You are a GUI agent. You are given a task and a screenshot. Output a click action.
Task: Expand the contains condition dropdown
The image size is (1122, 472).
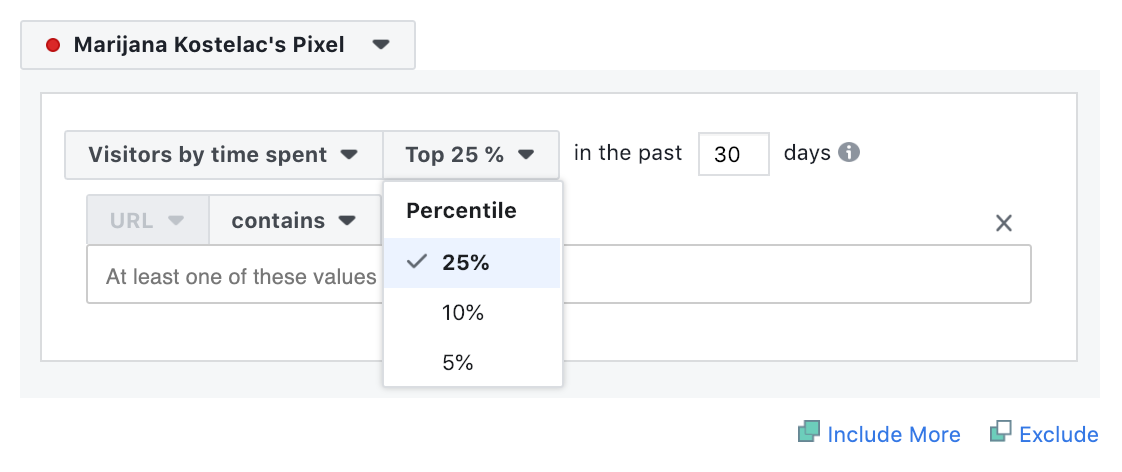click(294, 221)
